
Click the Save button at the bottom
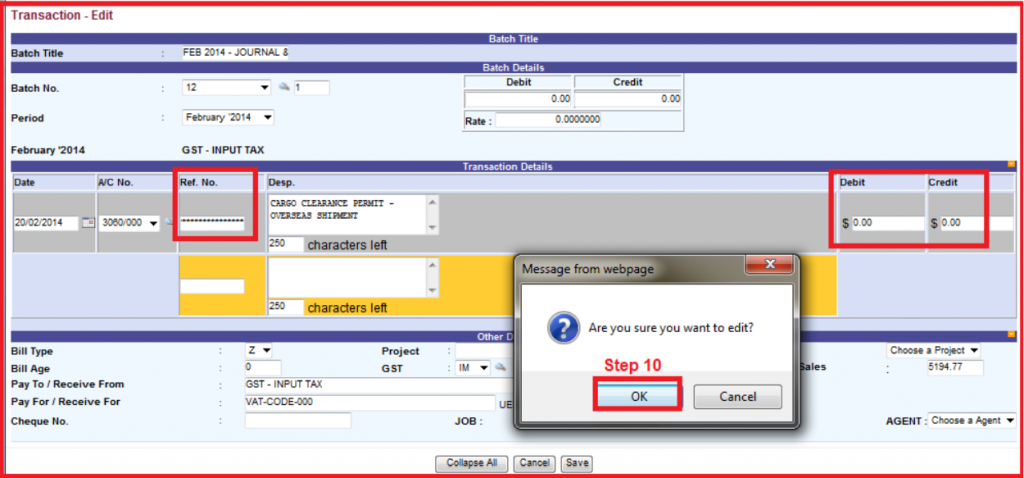click(576, 463)
